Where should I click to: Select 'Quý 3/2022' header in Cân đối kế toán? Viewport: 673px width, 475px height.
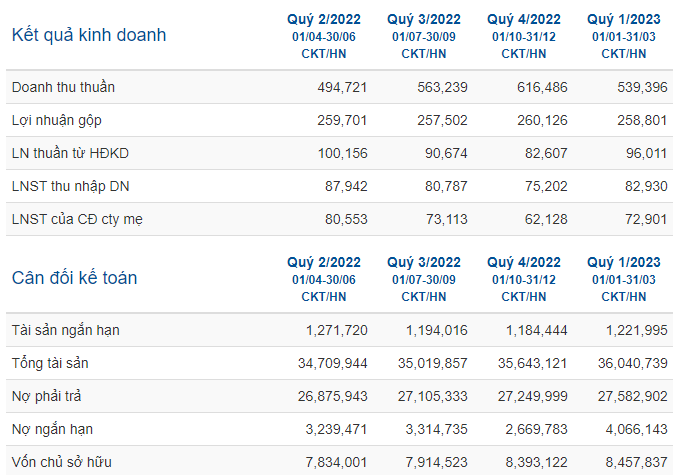[424, 262]
